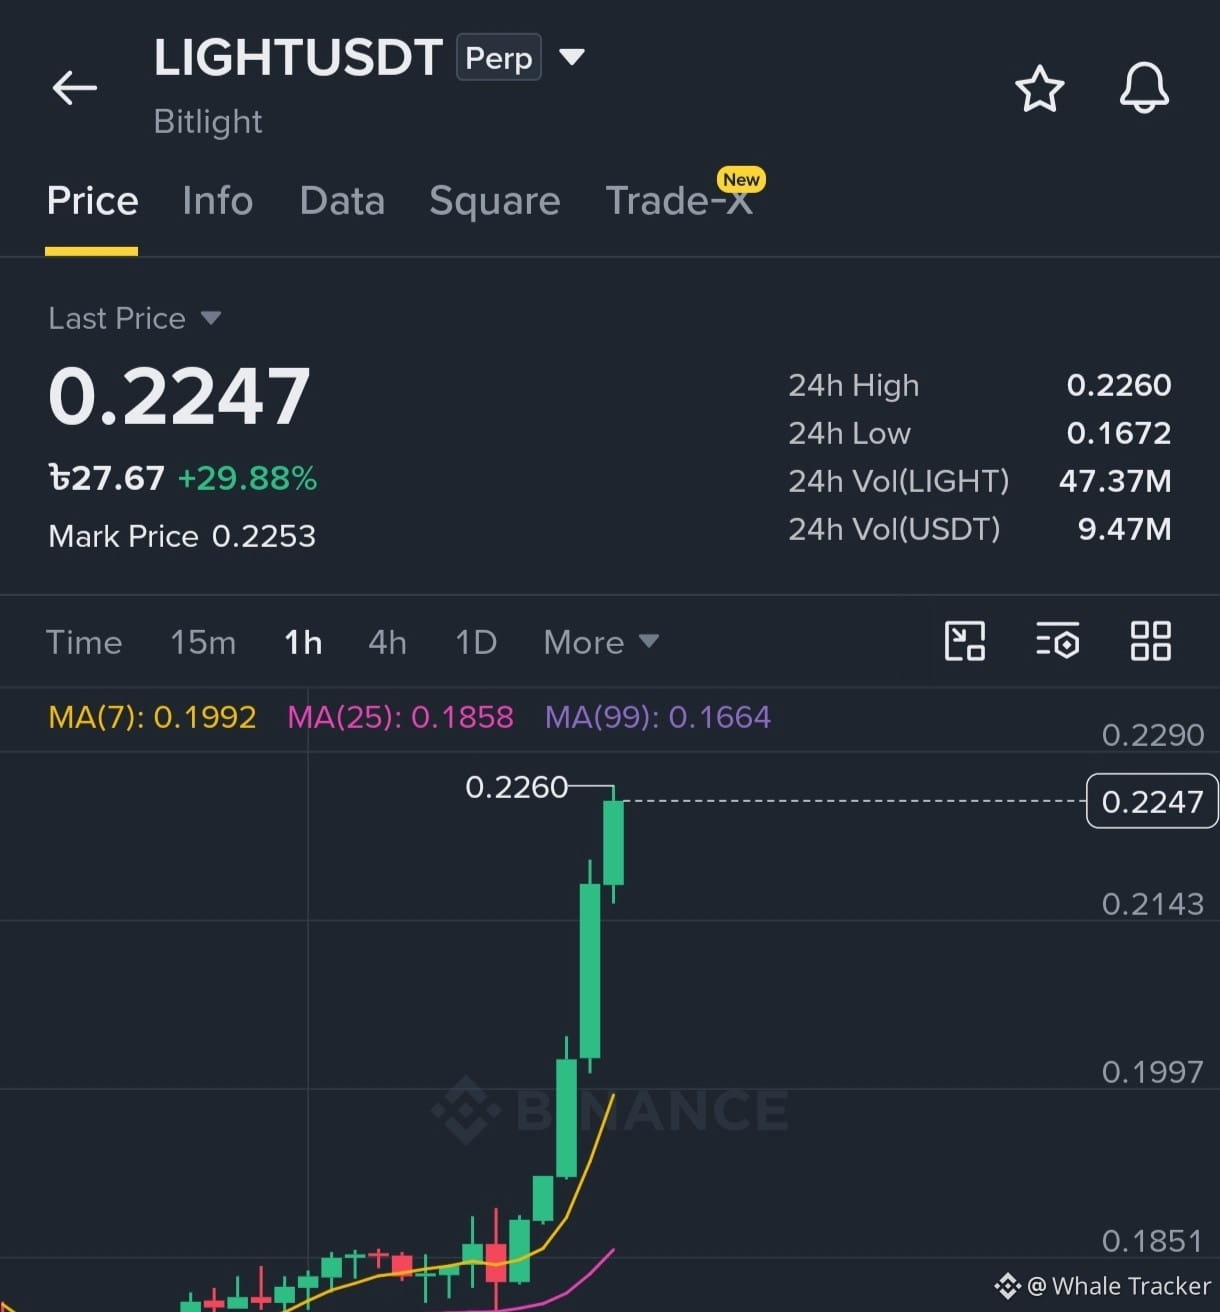Click the 24h Low value 0.1672
The width and height of the screenshot is (1220, 1312).
1119,433
